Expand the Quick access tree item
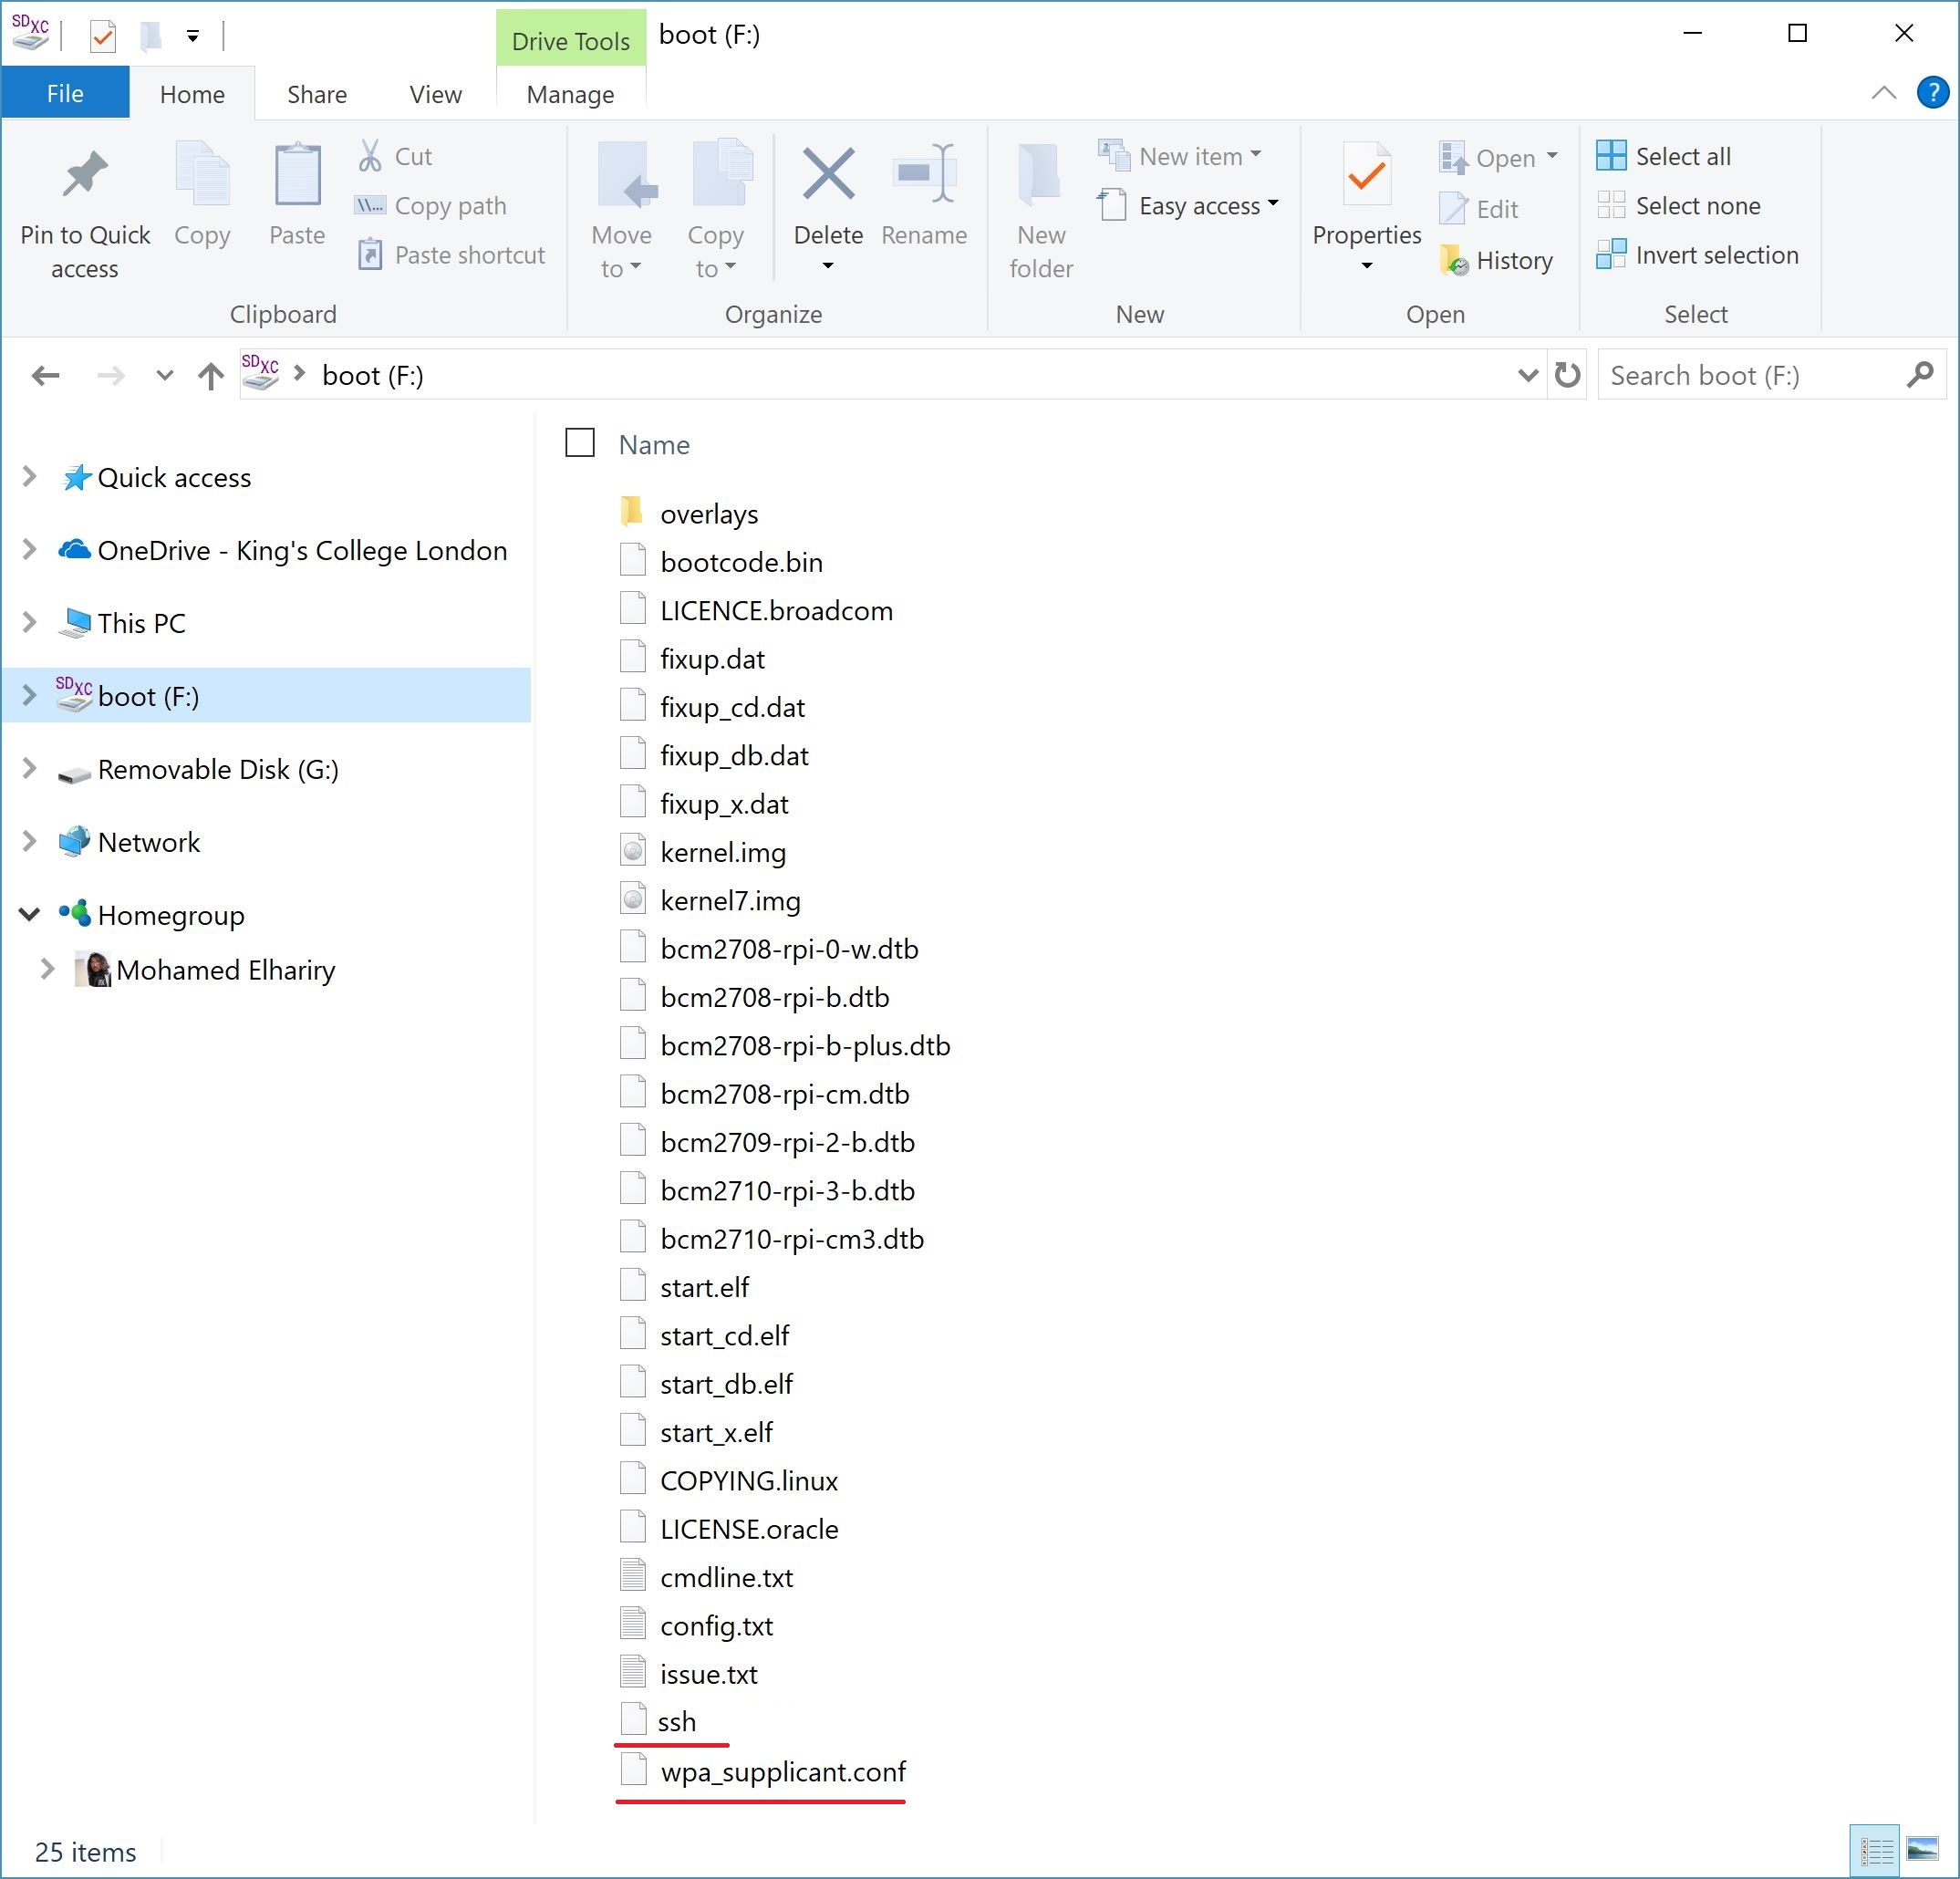The image size is (1960, 1879). [28, 476]
